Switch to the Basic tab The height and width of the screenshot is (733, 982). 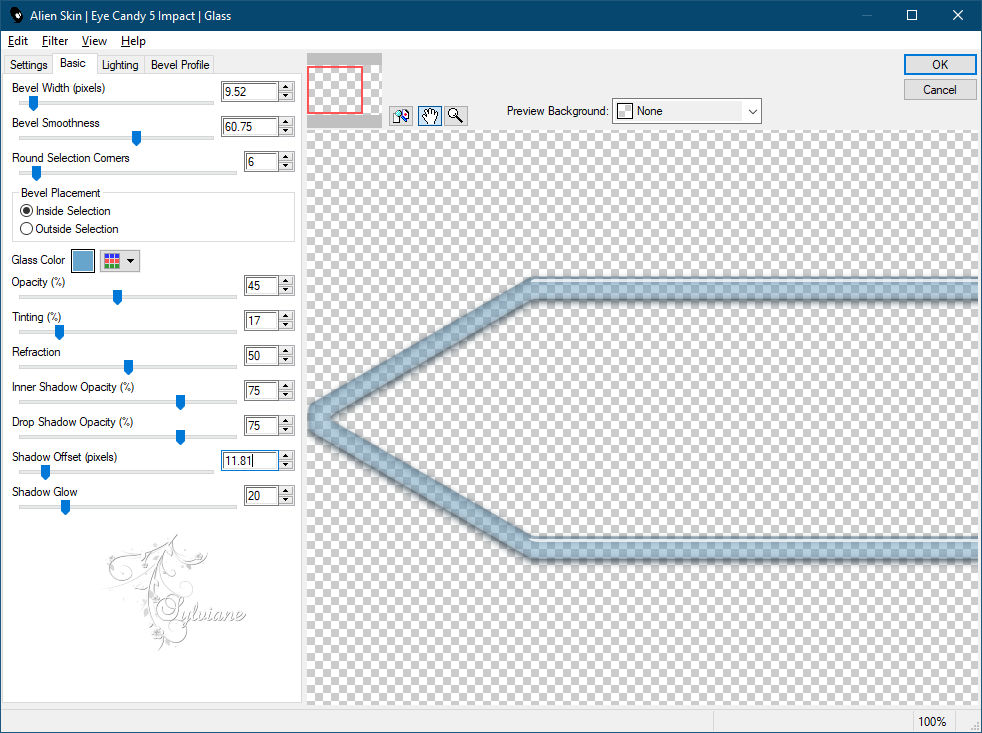tap(73, 63)
